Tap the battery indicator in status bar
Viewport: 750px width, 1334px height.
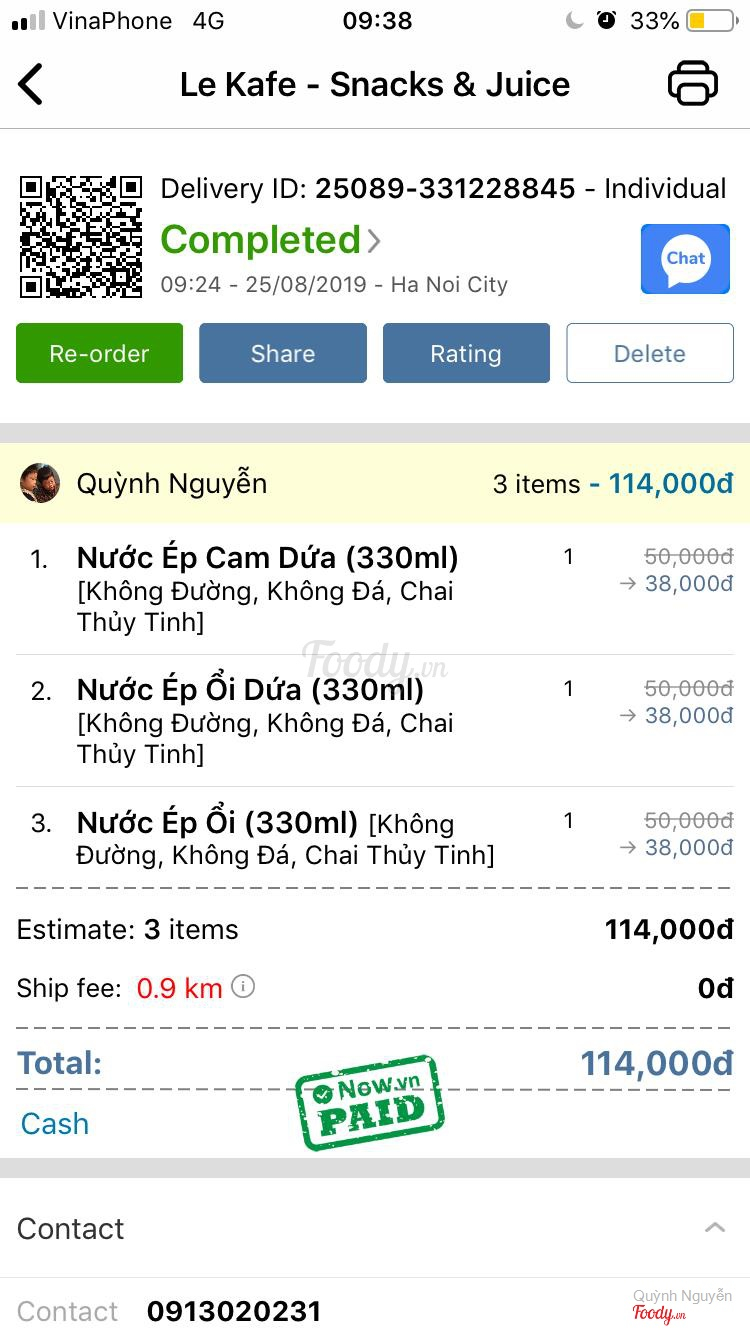coord(710,21)
